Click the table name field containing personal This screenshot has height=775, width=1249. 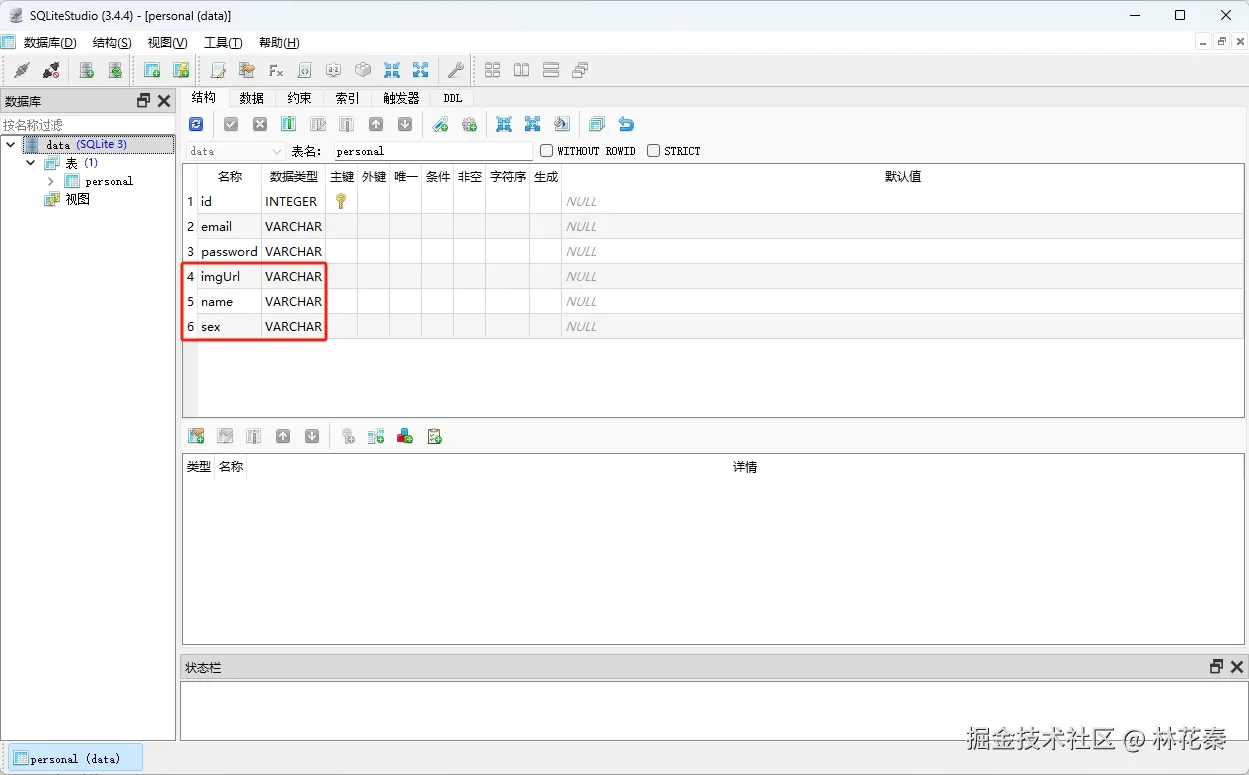pyautogui.click(x=433, y=151)
